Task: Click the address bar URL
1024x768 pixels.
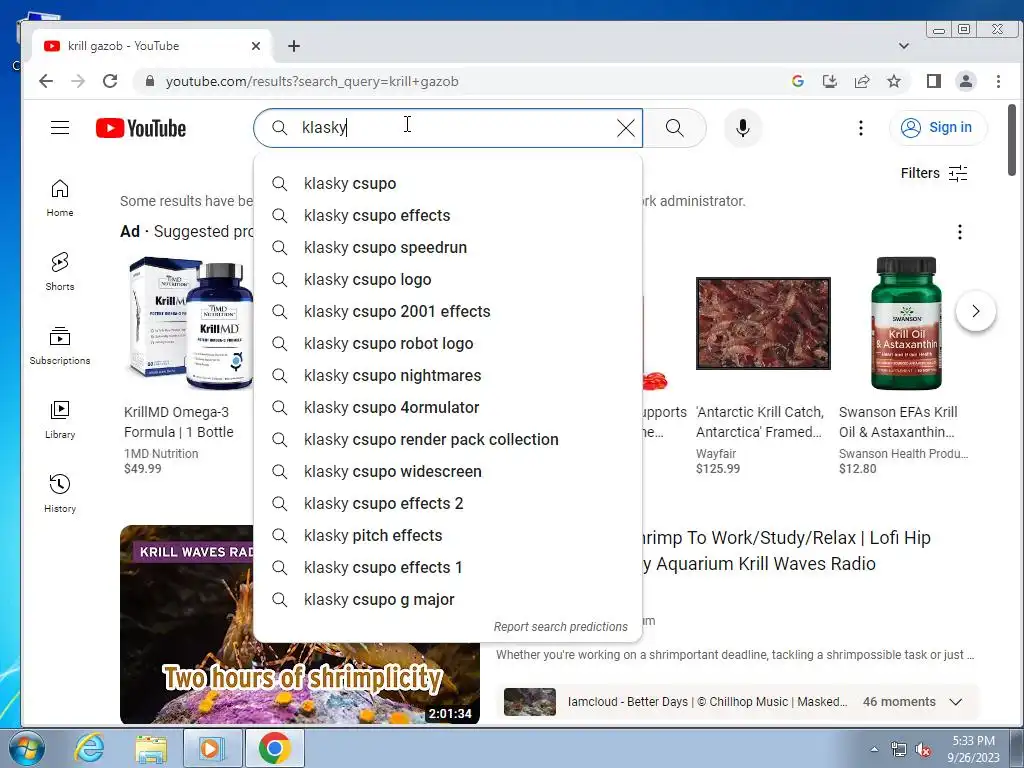Action: 312,82
